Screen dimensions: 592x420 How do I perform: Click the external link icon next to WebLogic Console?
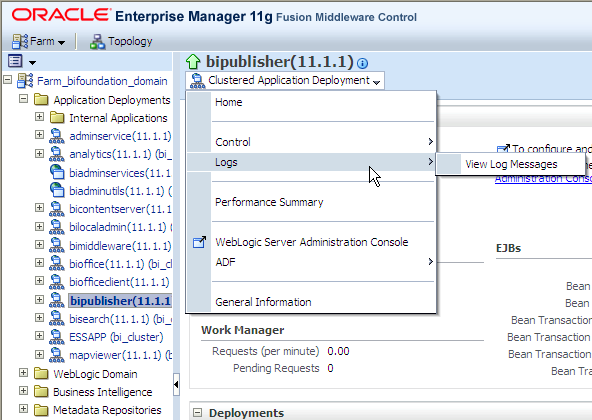[199, 242]
